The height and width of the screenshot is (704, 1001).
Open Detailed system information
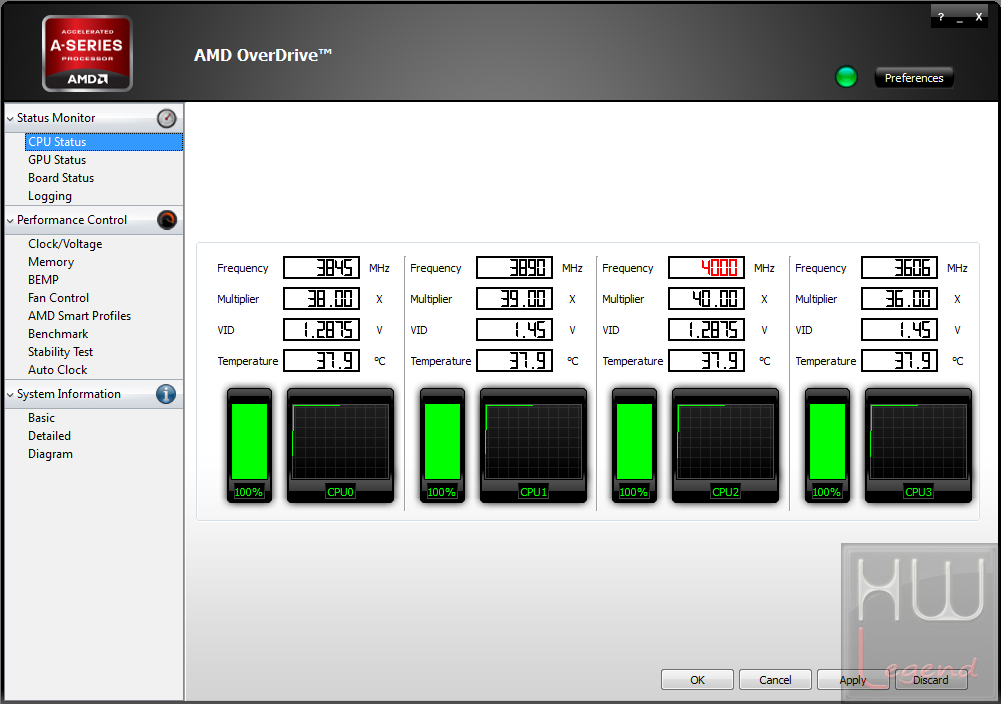49,436
